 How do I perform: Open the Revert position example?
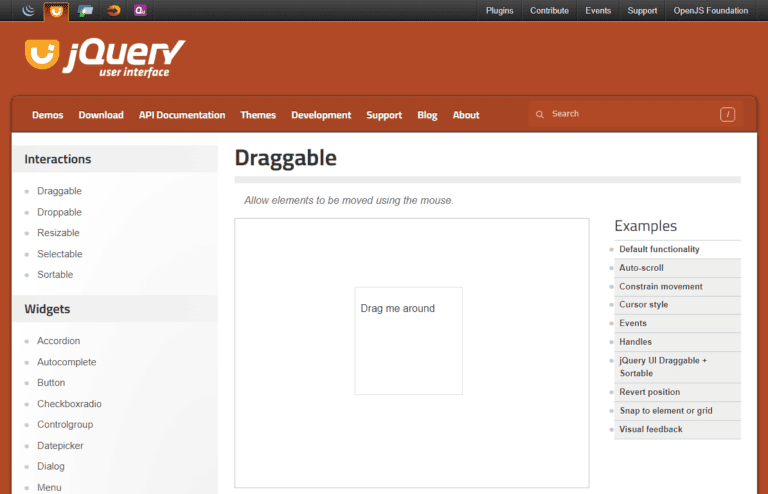(649, 392)
